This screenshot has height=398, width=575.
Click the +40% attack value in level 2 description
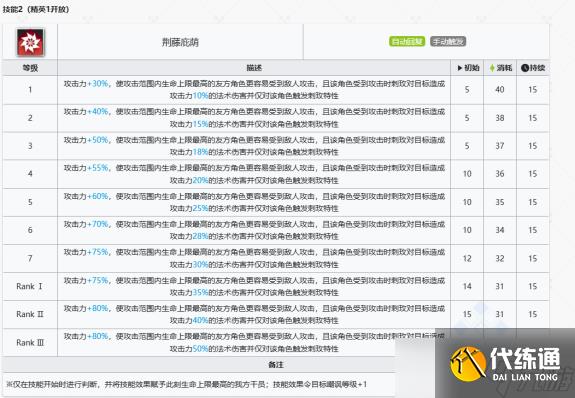coord(98,112)
